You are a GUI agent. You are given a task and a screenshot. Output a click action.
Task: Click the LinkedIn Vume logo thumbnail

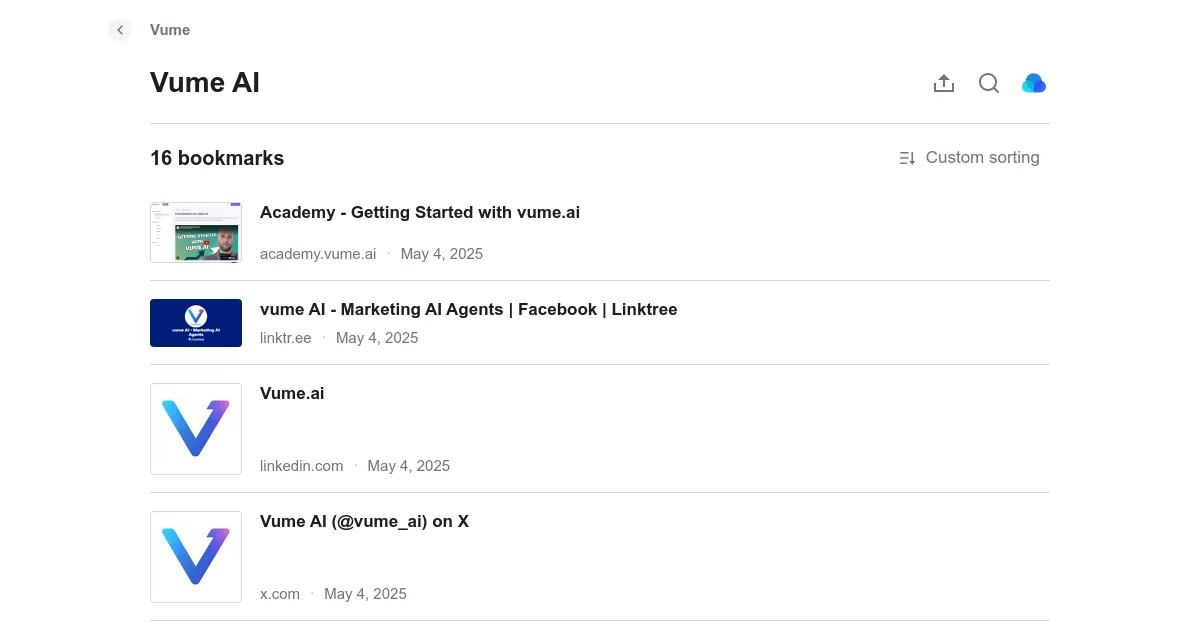click(x=196, y=429)
